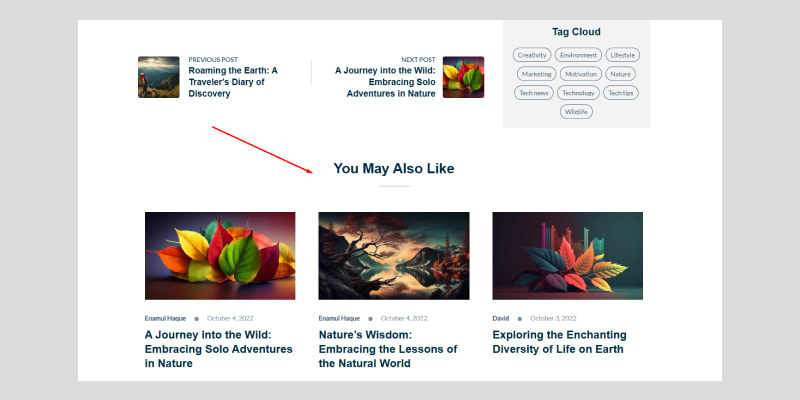Open next post title A Journey into the Wild
The height and width of the screenshot is (400, 800).
tap(385, 82)
